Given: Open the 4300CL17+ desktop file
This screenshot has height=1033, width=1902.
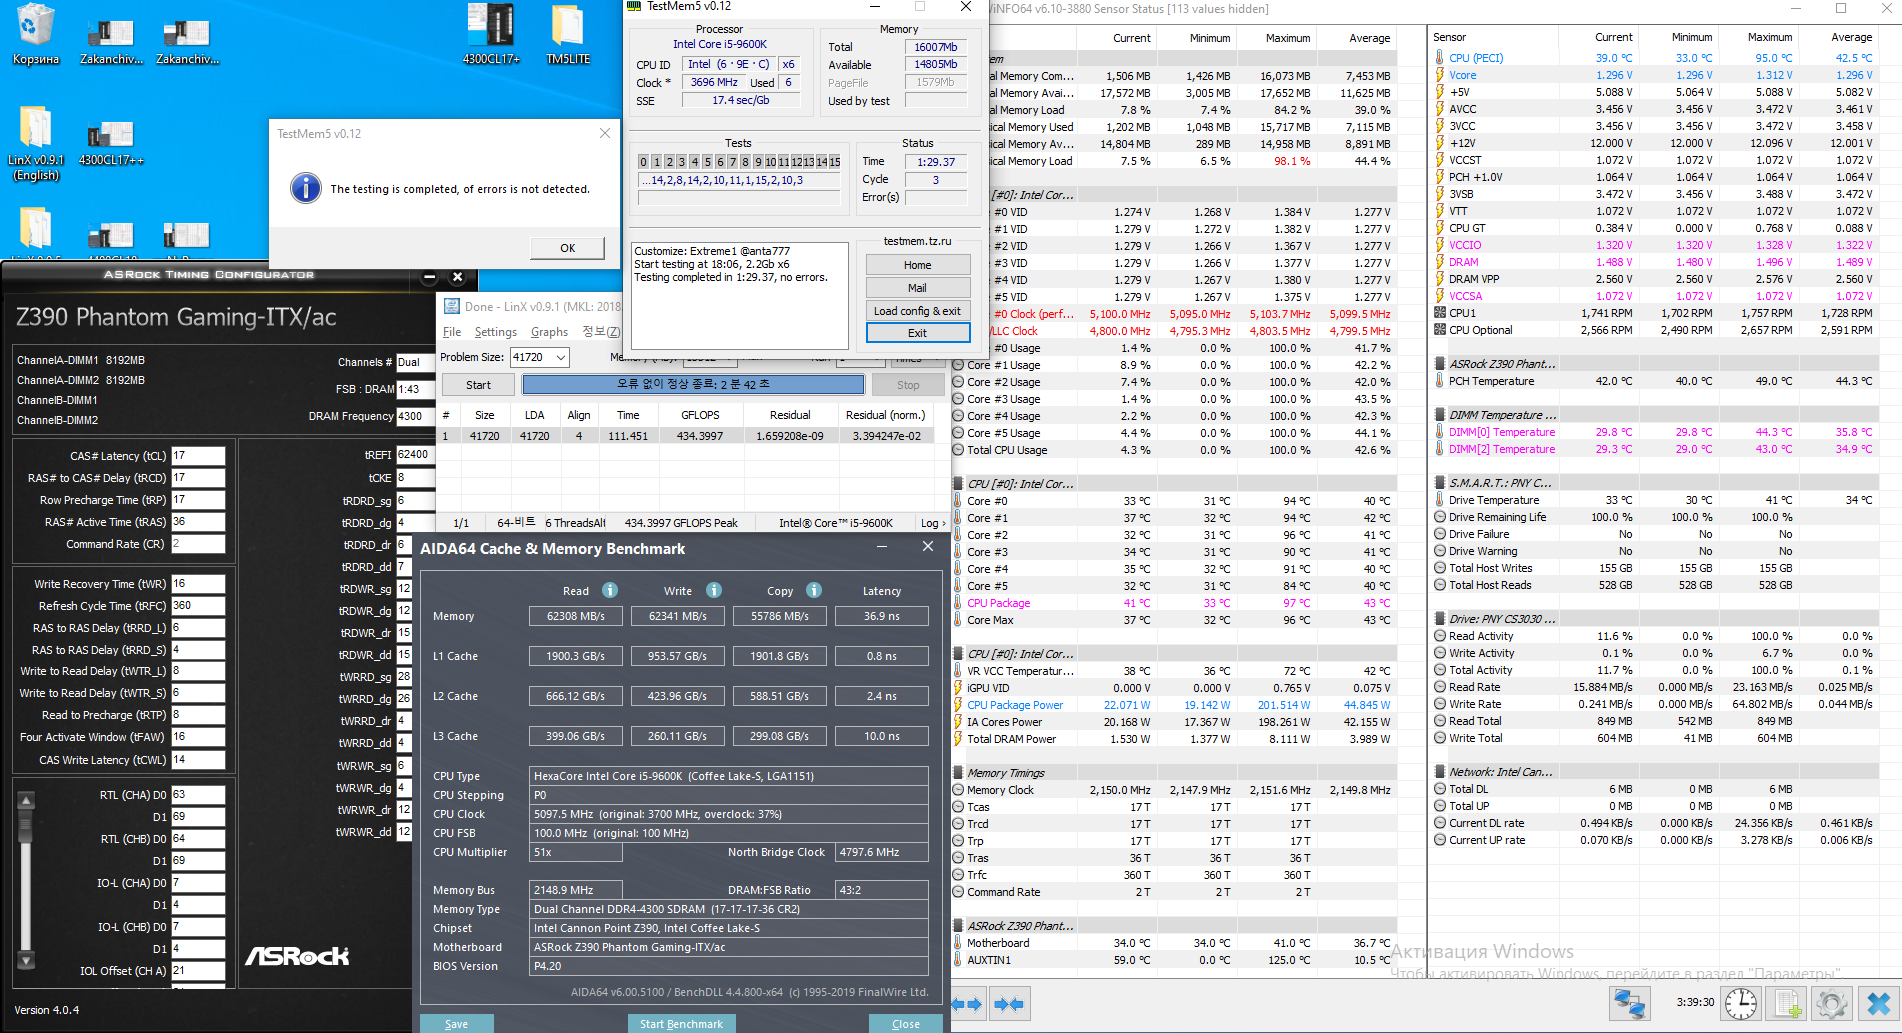Looking at the screenshot, I should pos(490,33).
